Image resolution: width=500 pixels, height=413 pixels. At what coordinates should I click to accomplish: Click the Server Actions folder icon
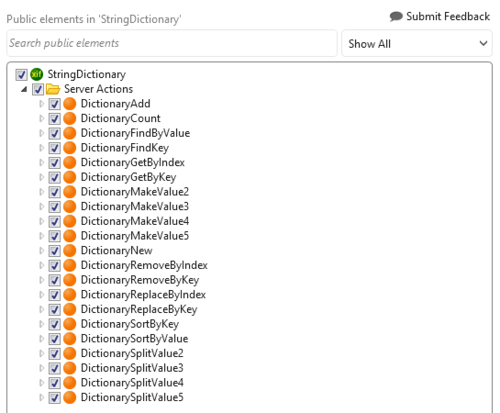53,89
